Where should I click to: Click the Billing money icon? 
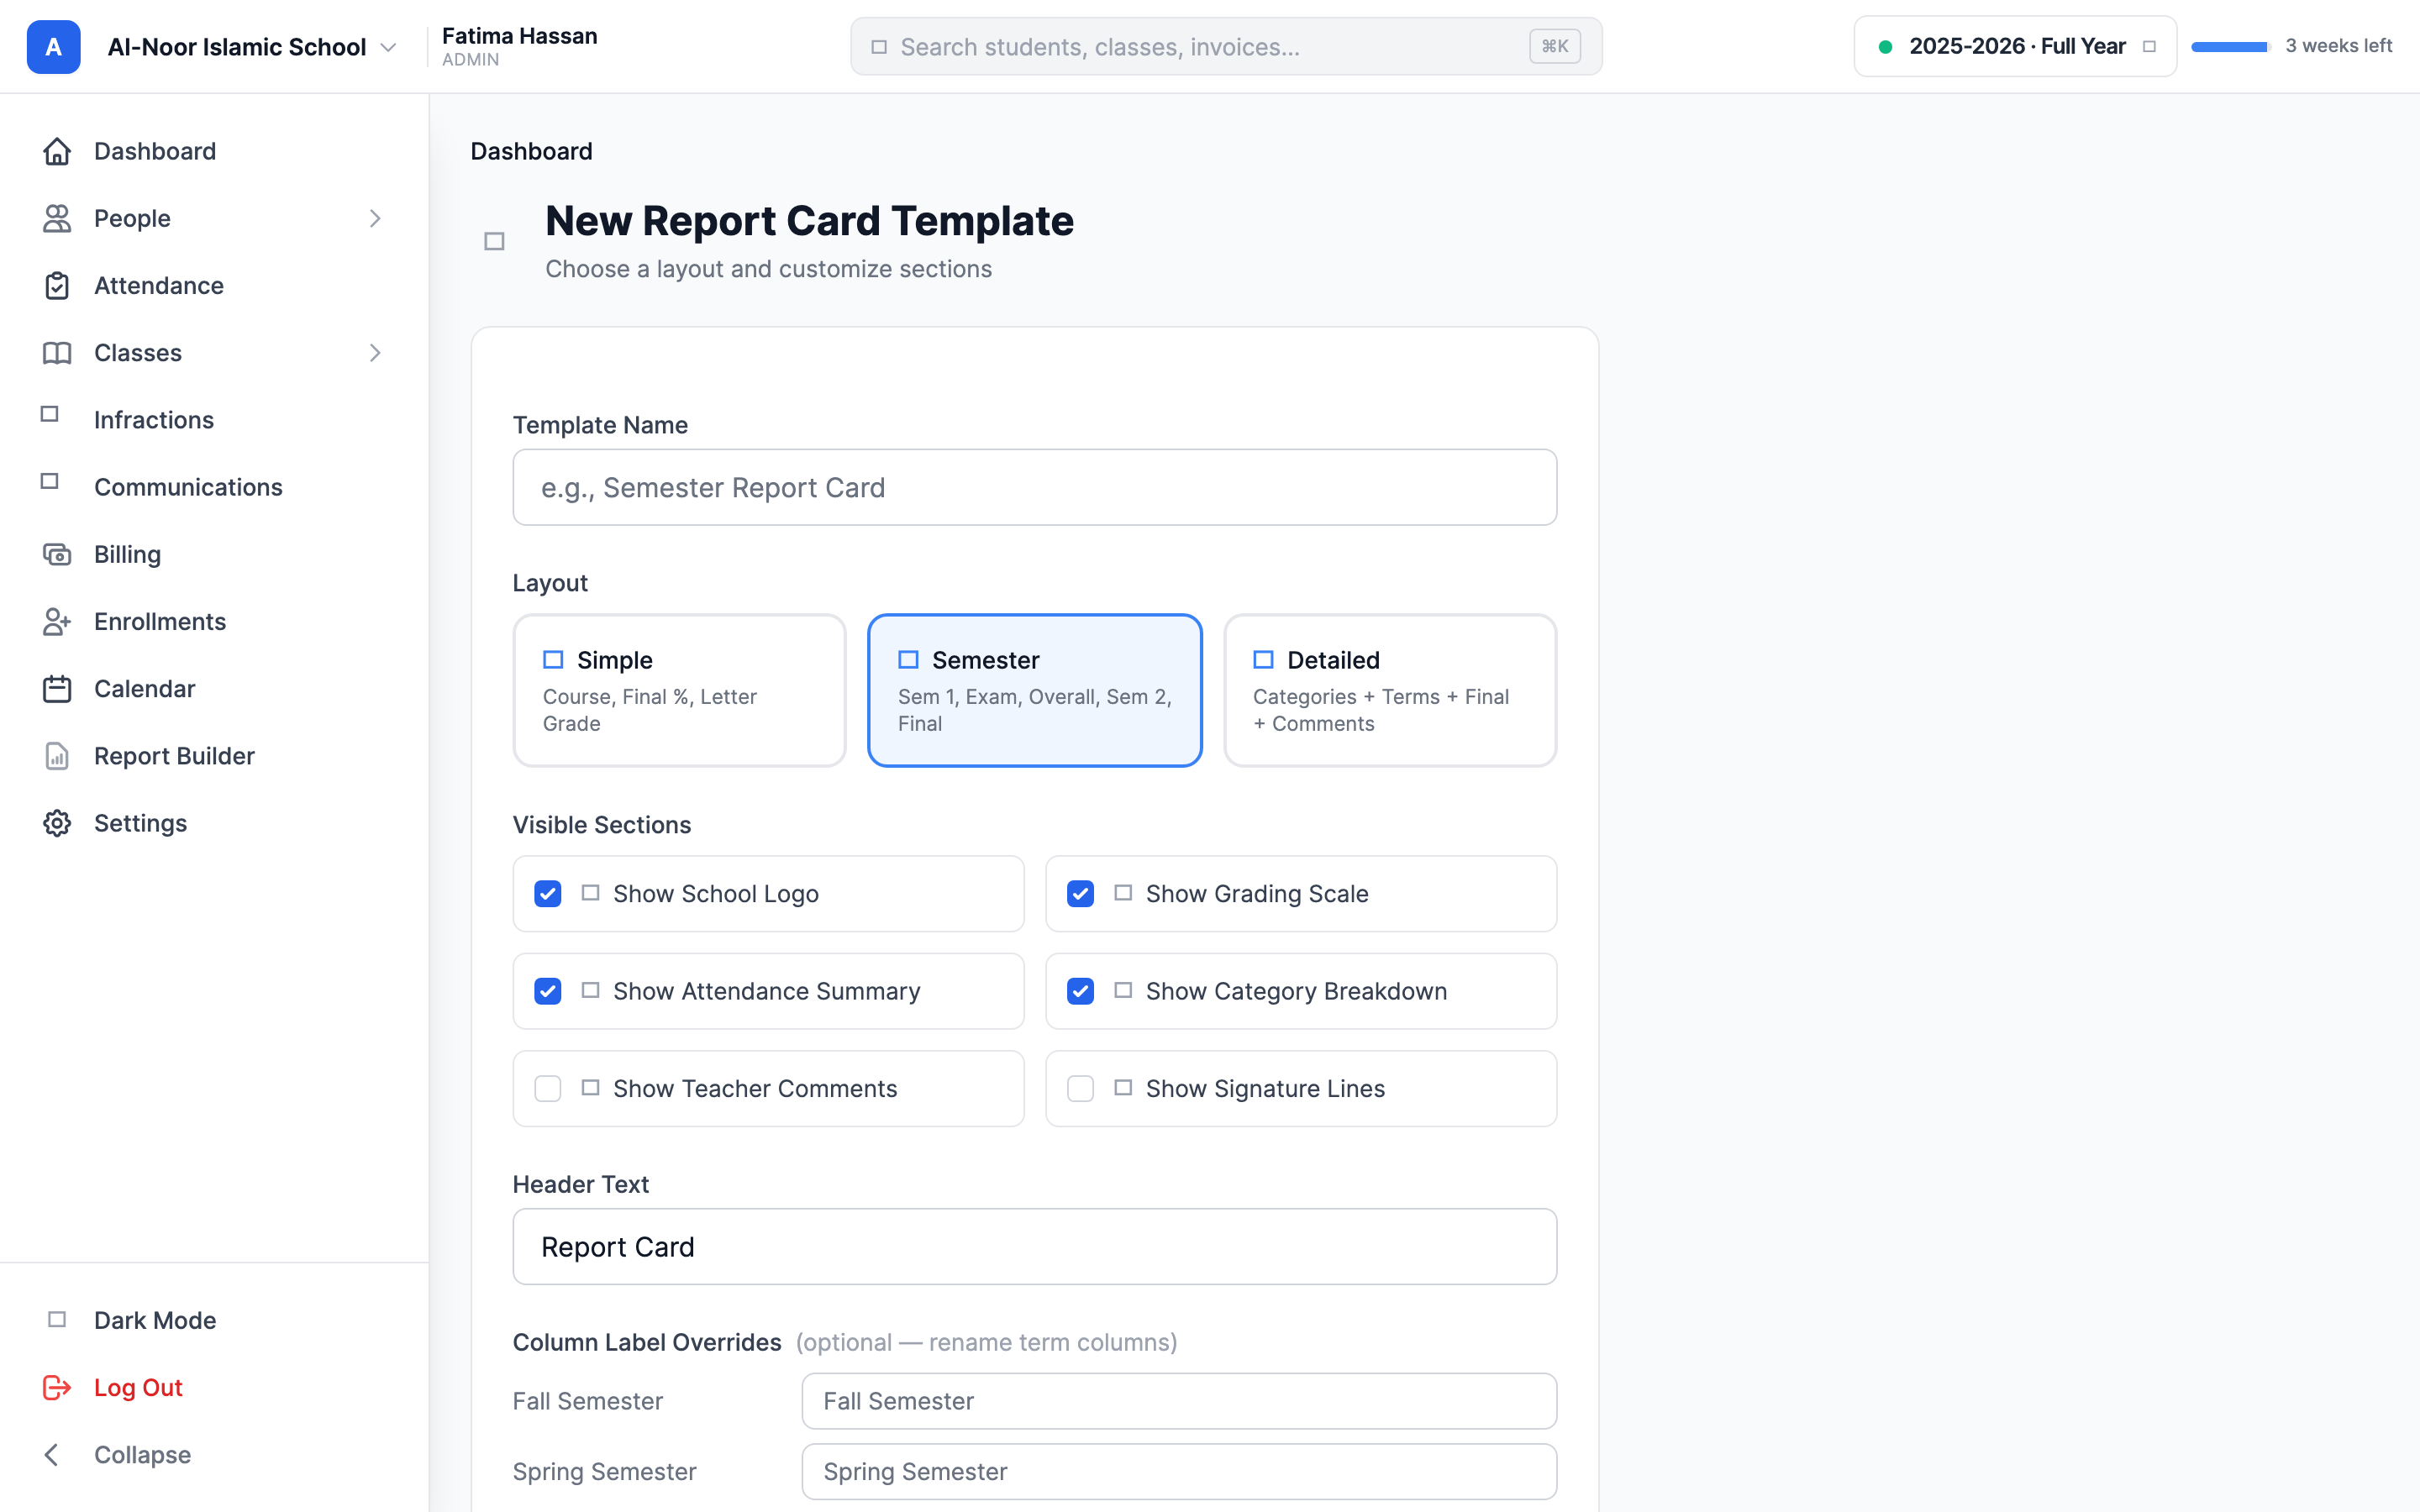point(57,554)
